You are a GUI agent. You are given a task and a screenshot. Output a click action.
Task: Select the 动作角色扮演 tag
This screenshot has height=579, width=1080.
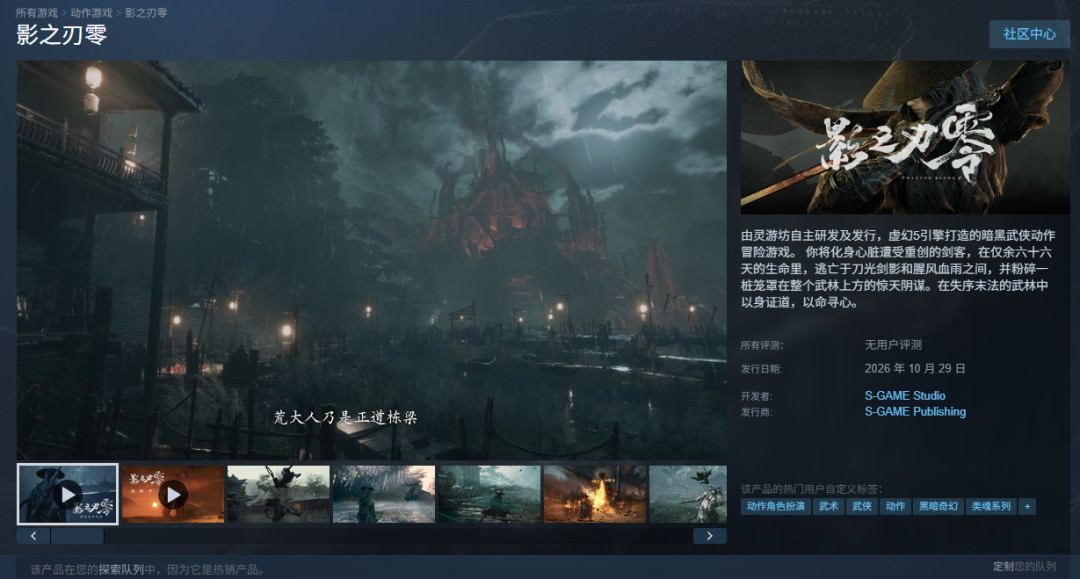point(776,507)
